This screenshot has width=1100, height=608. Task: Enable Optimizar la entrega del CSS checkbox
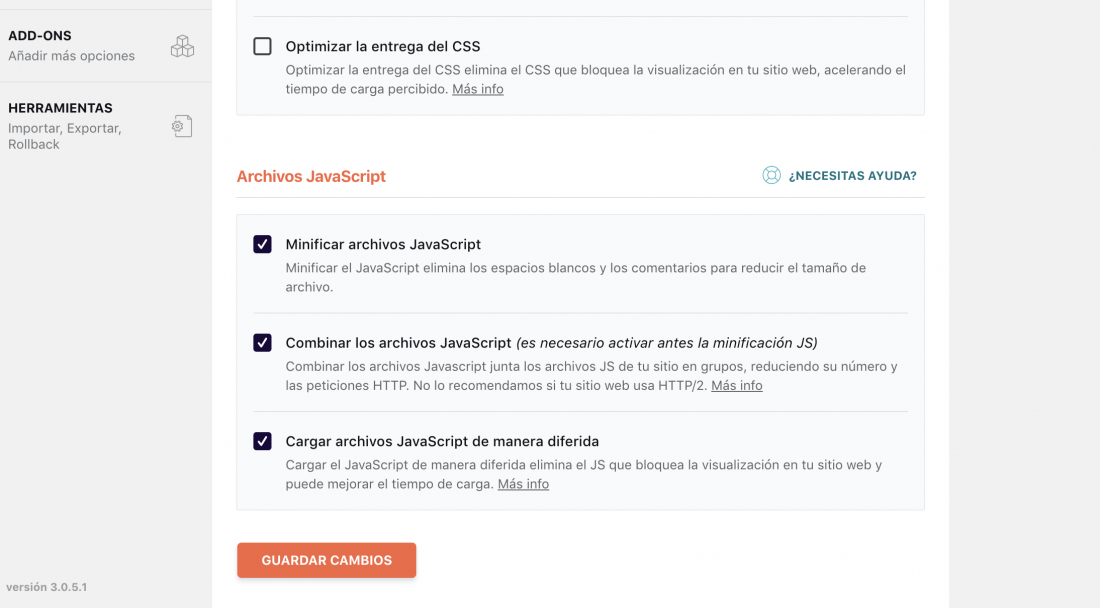point(262,46)
